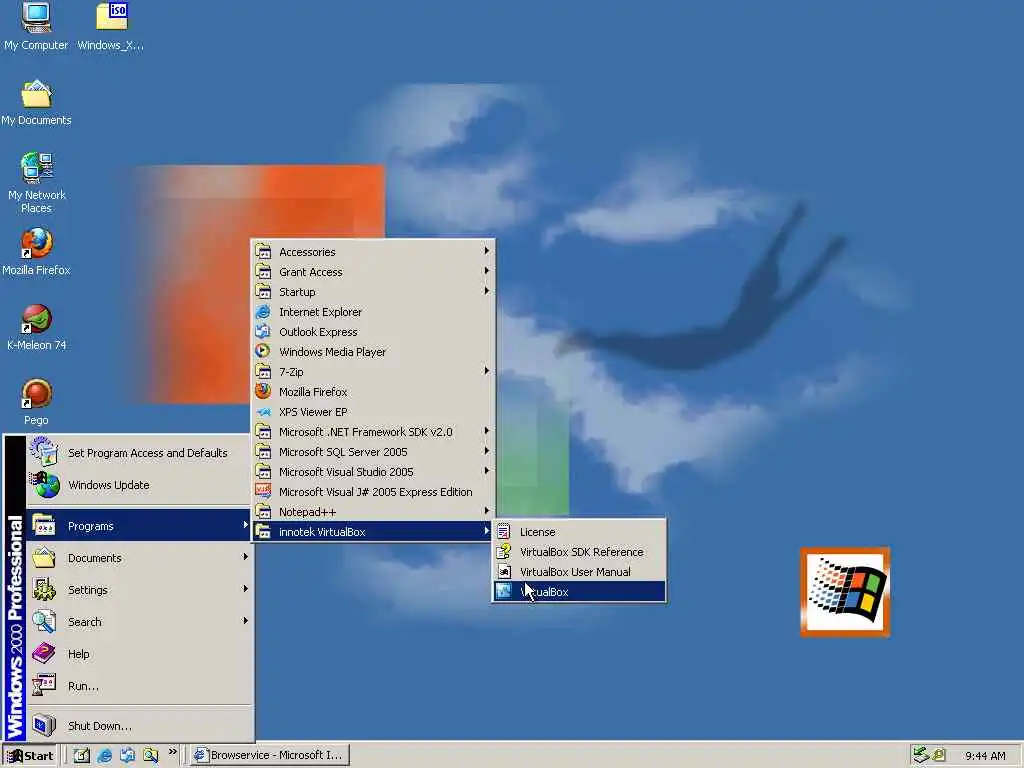Open Search submenu in Start menu
Image resolution: width=1024 pixels, height=768 pixels.
138,622
